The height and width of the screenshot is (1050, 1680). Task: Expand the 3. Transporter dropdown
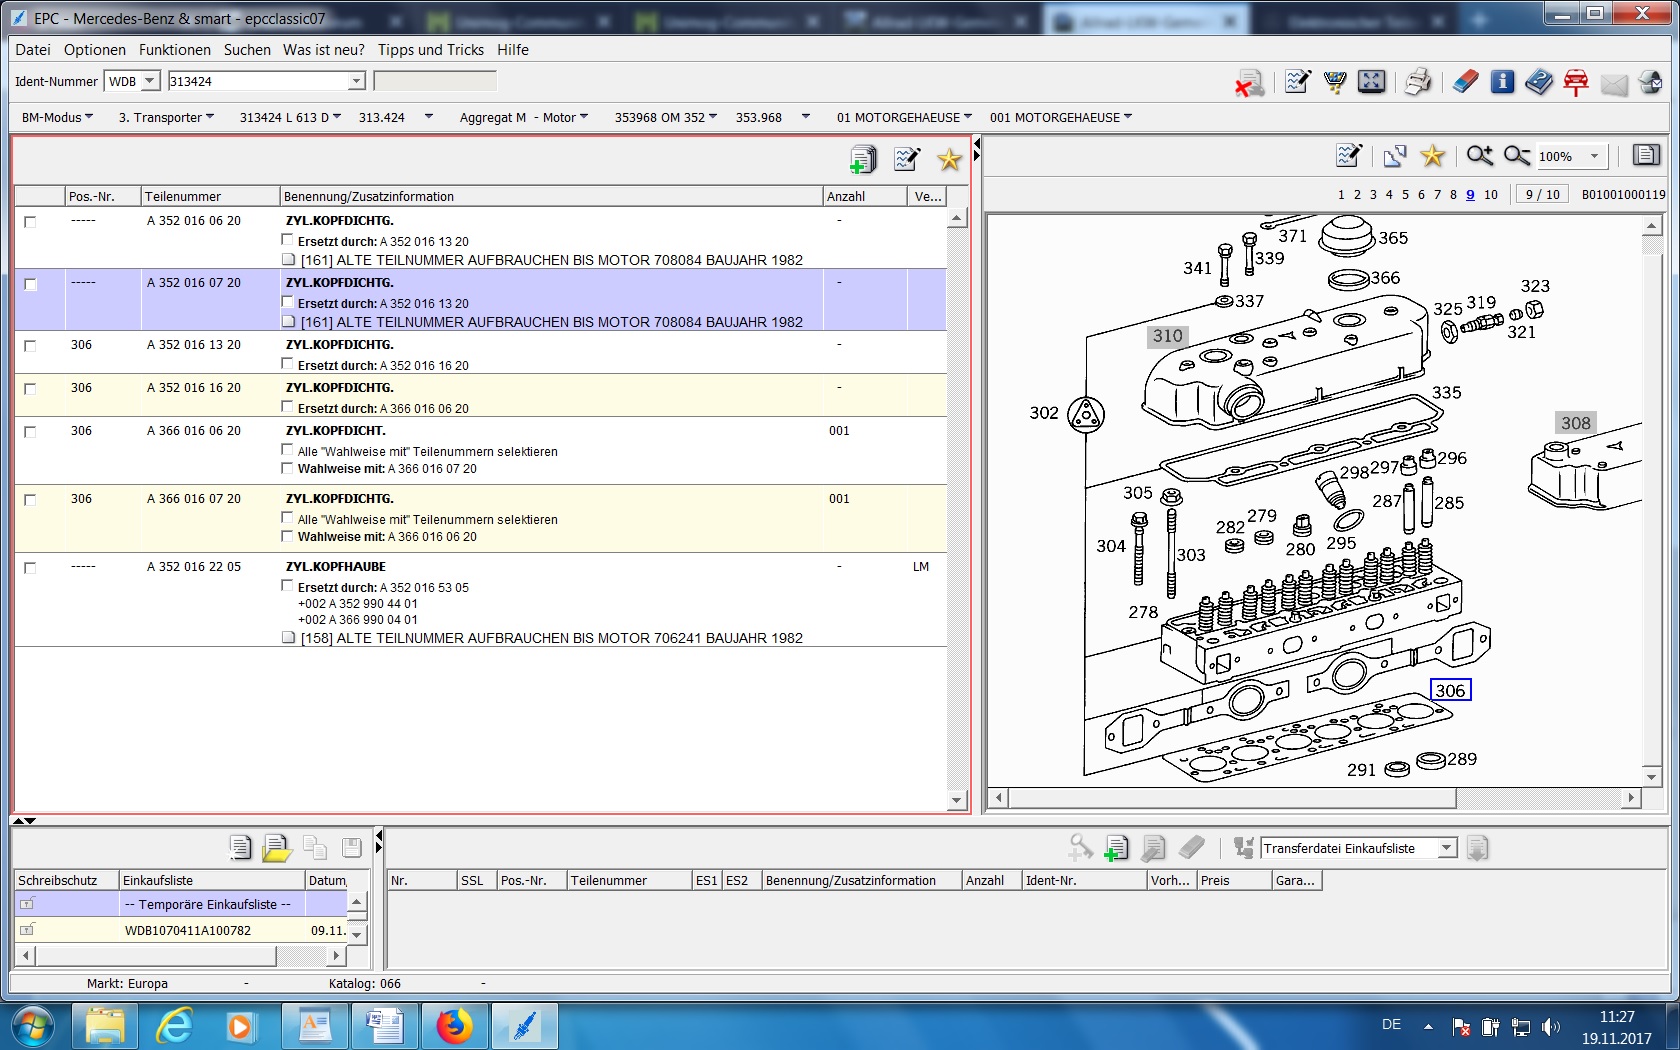pyautogui.click(x=166, y=117)
